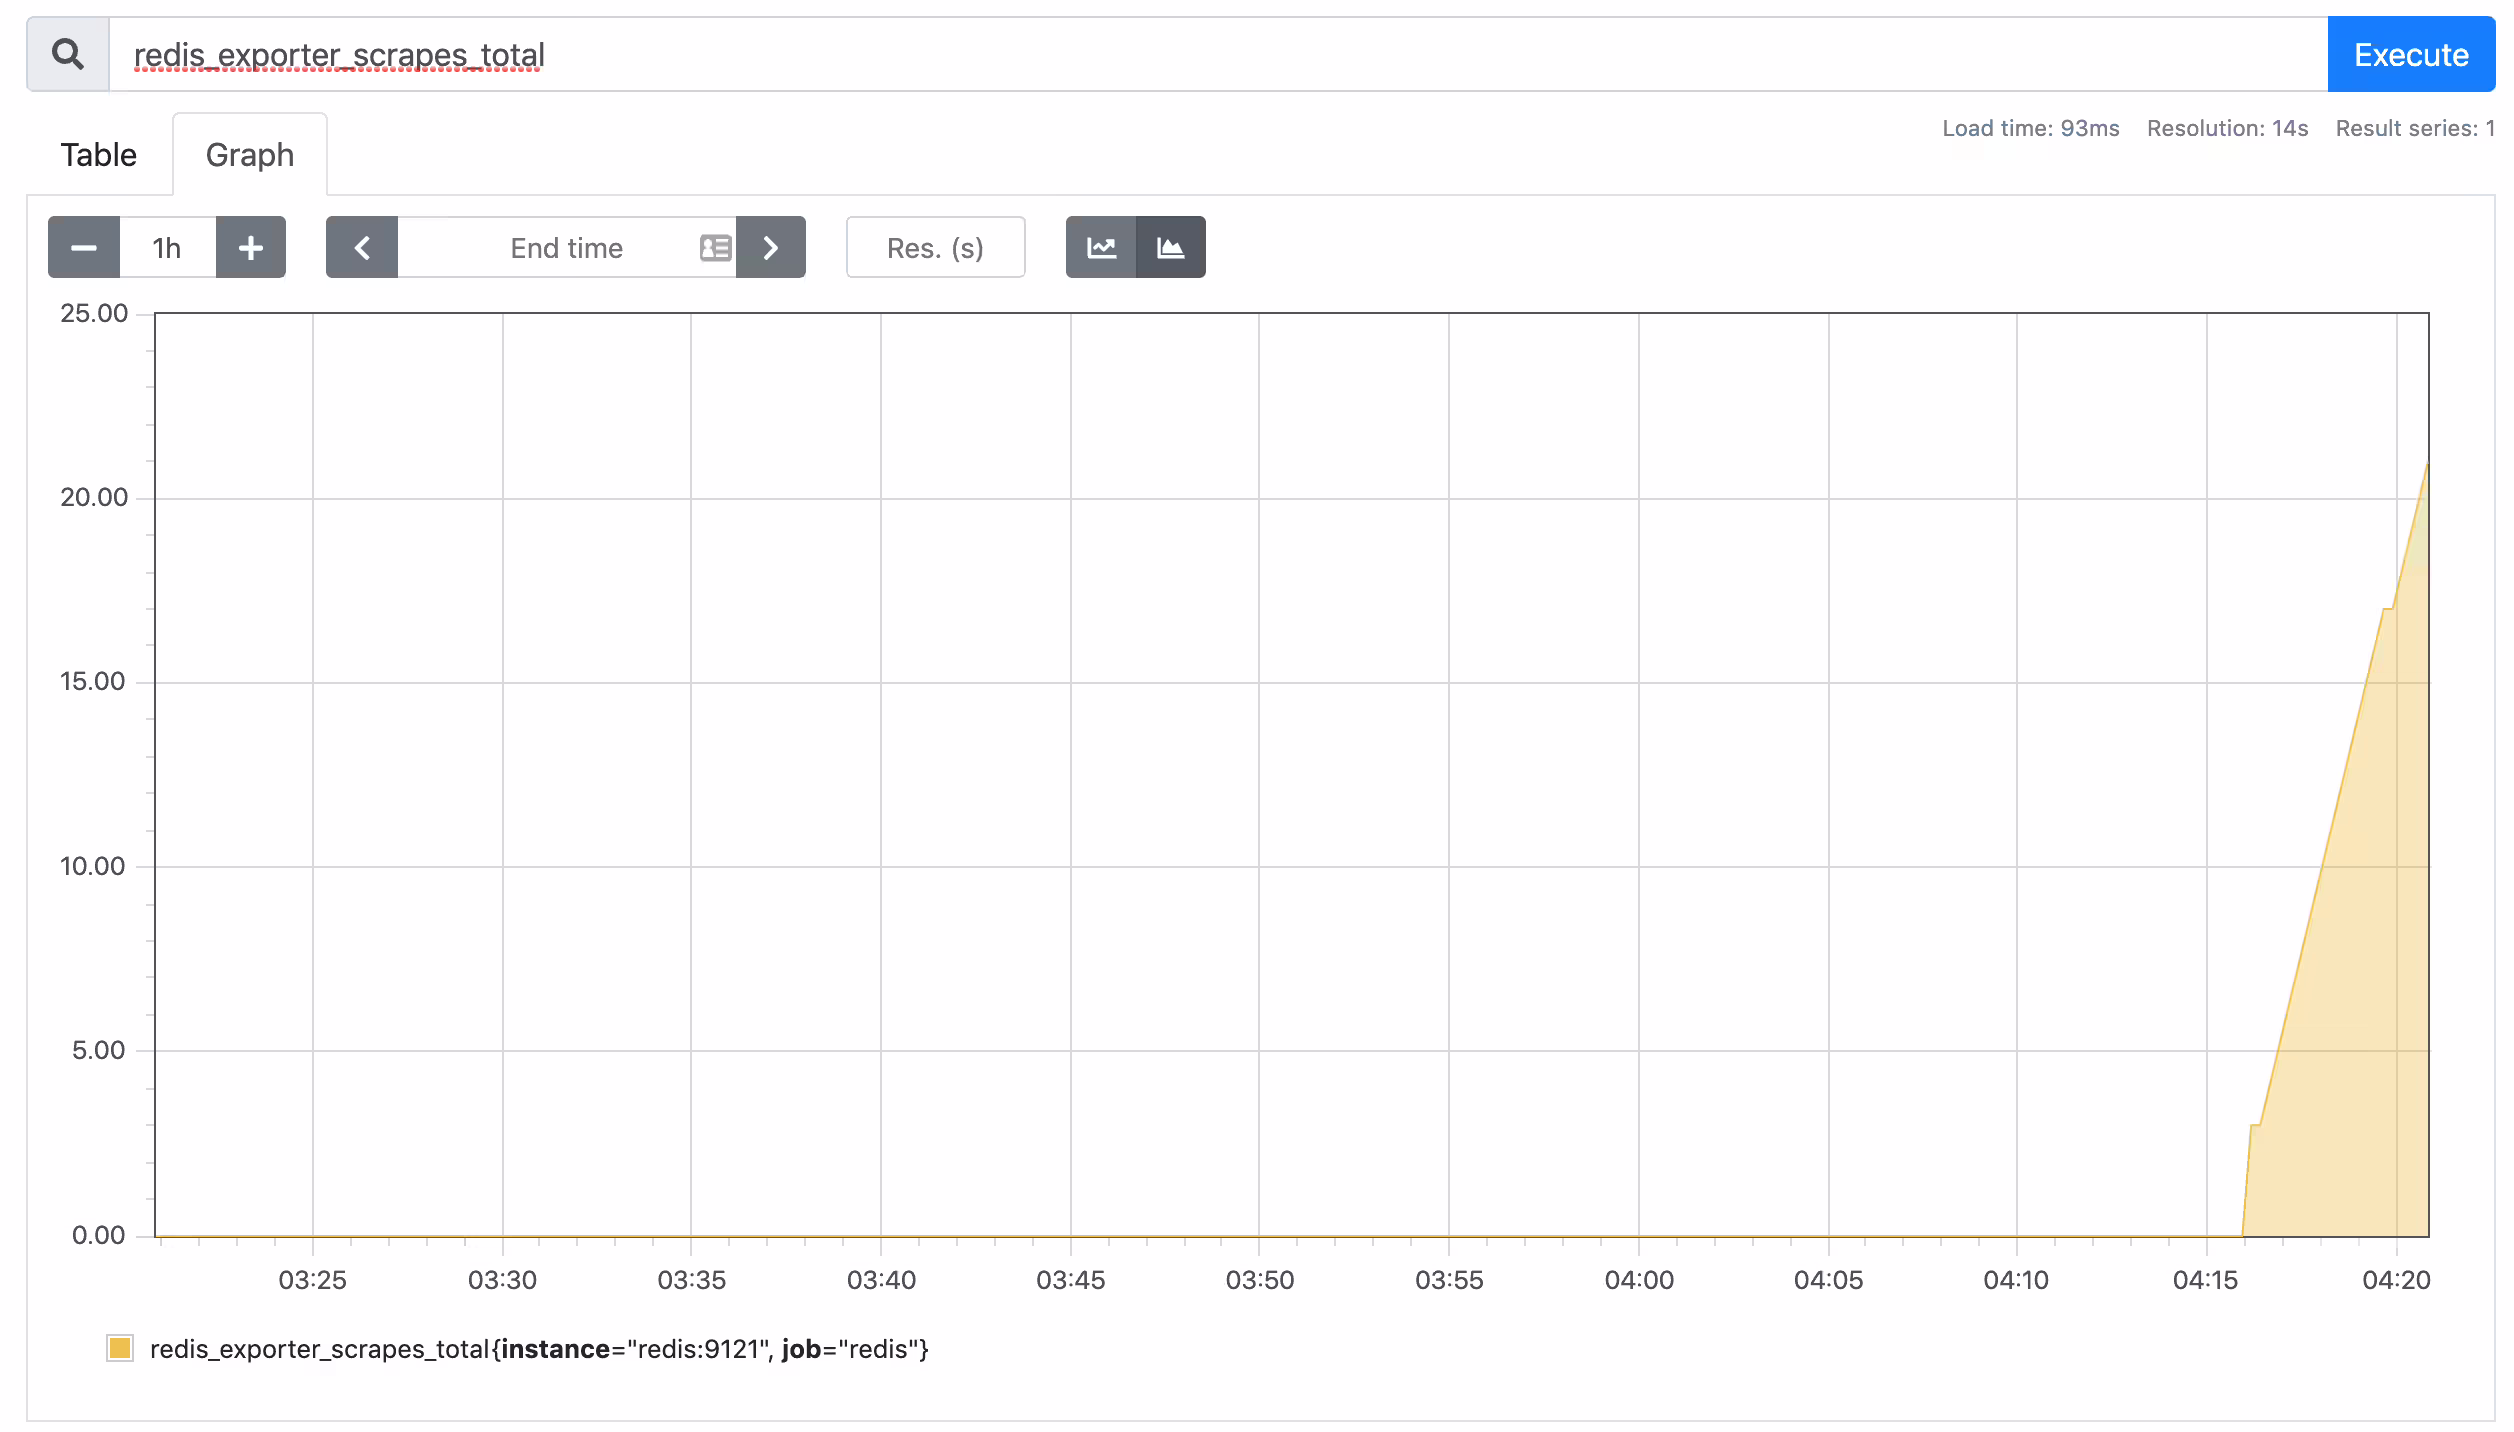
Task: Click the 04:00 time axis label
Action: click(x=1638, y=1280)
